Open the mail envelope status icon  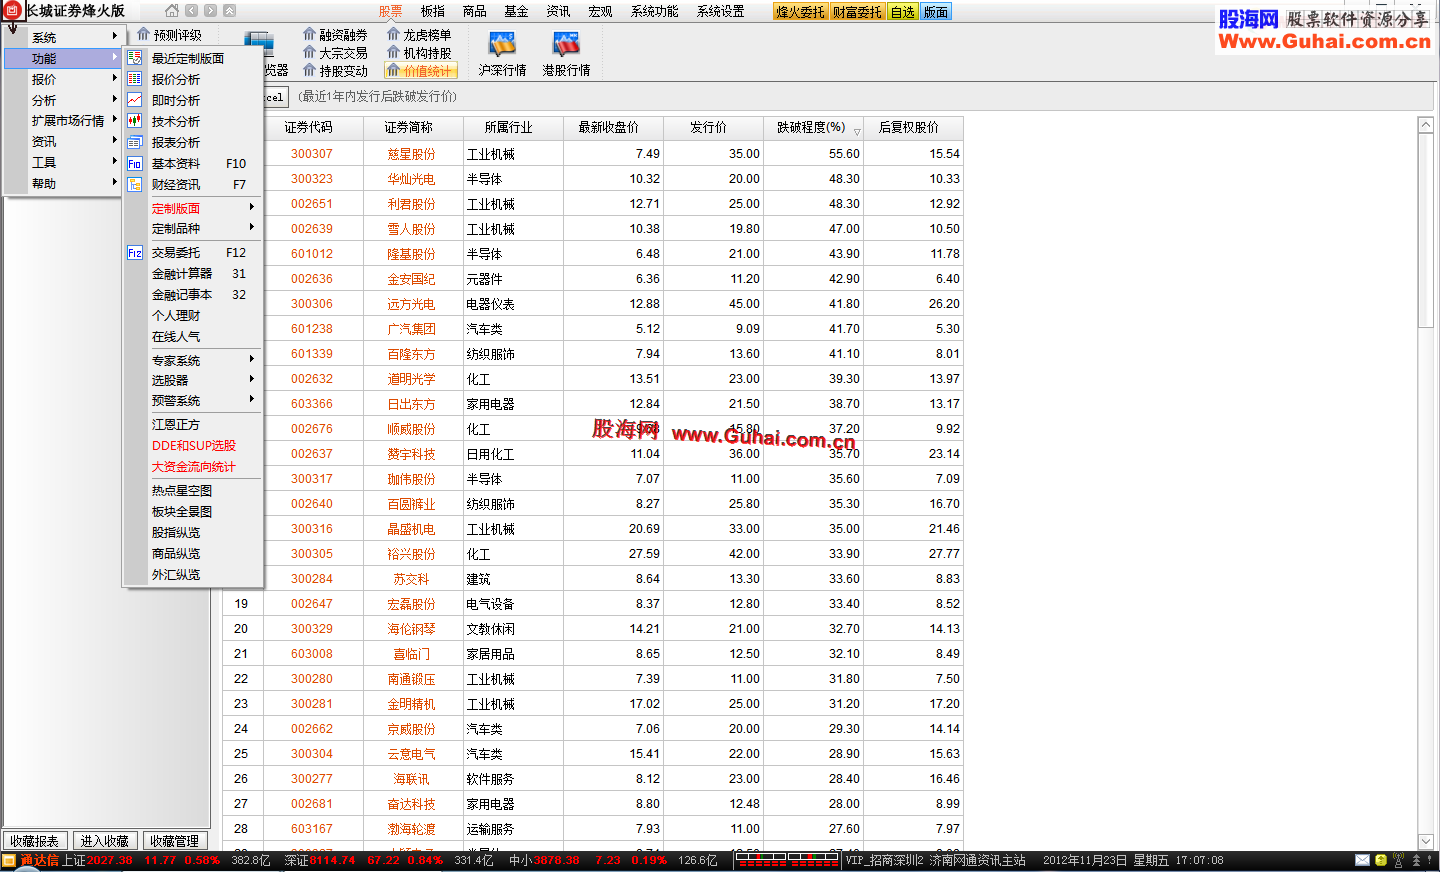point(1362,860)
